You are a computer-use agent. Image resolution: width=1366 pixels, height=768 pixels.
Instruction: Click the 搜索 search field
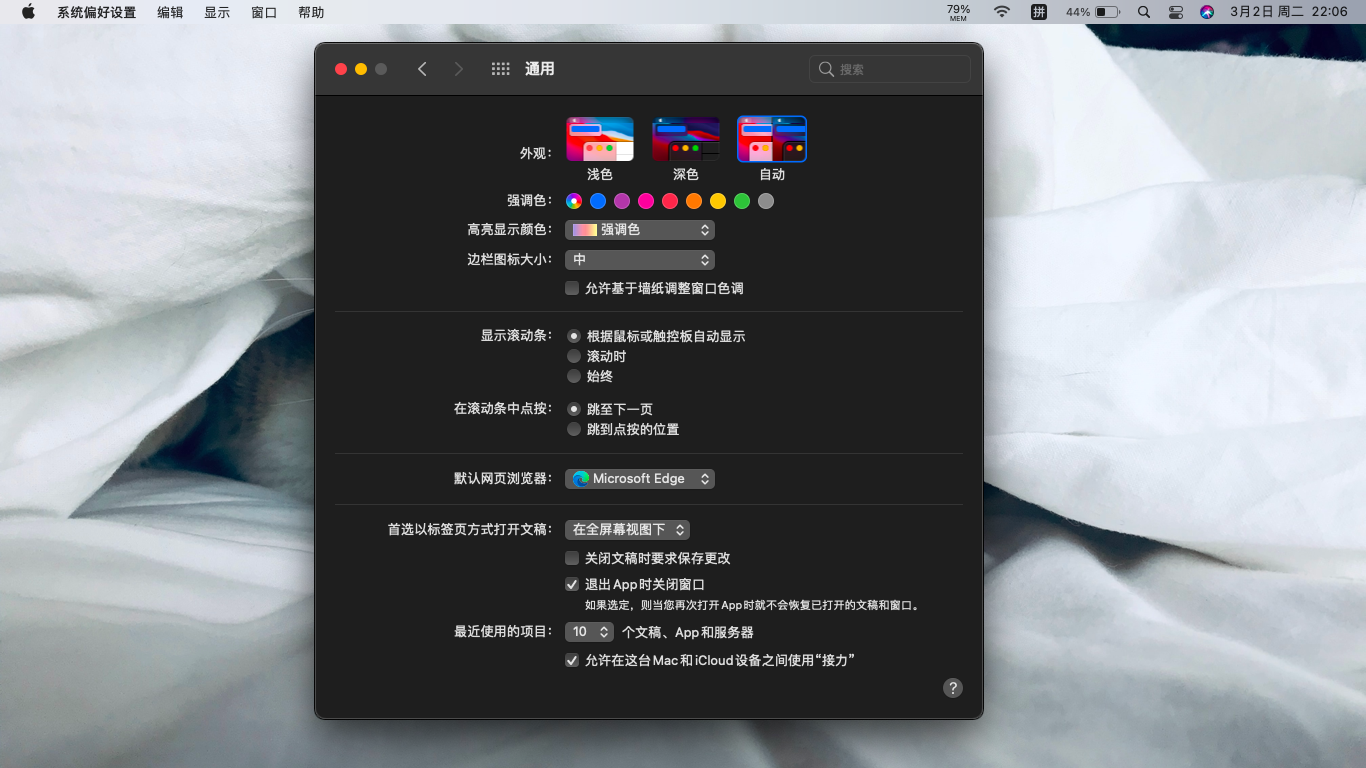click(x=890, y=69)
